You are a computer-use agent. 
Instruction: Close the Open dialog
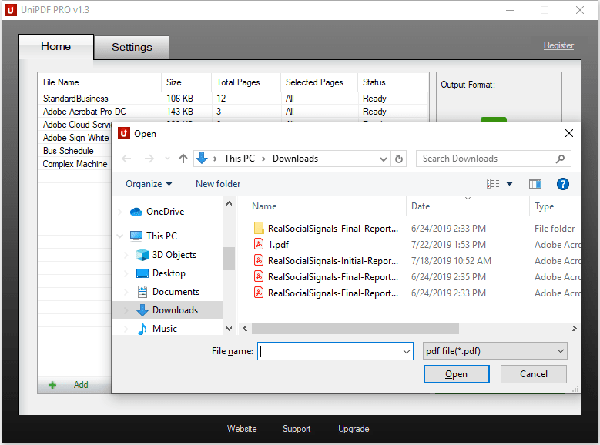click(569, 133)
